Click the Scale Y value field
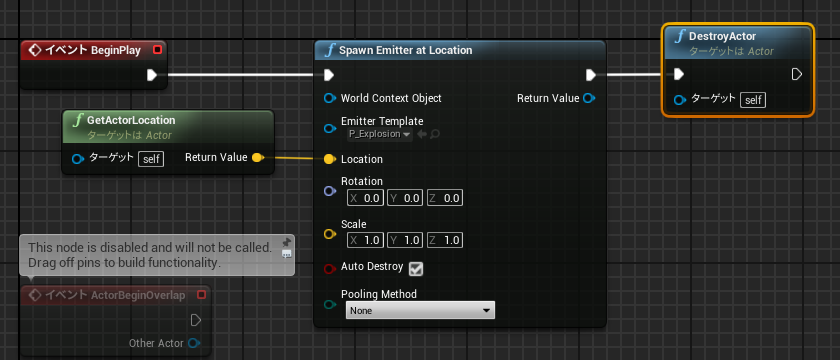The width and height of the screenshot is (840, 360). 404,240
